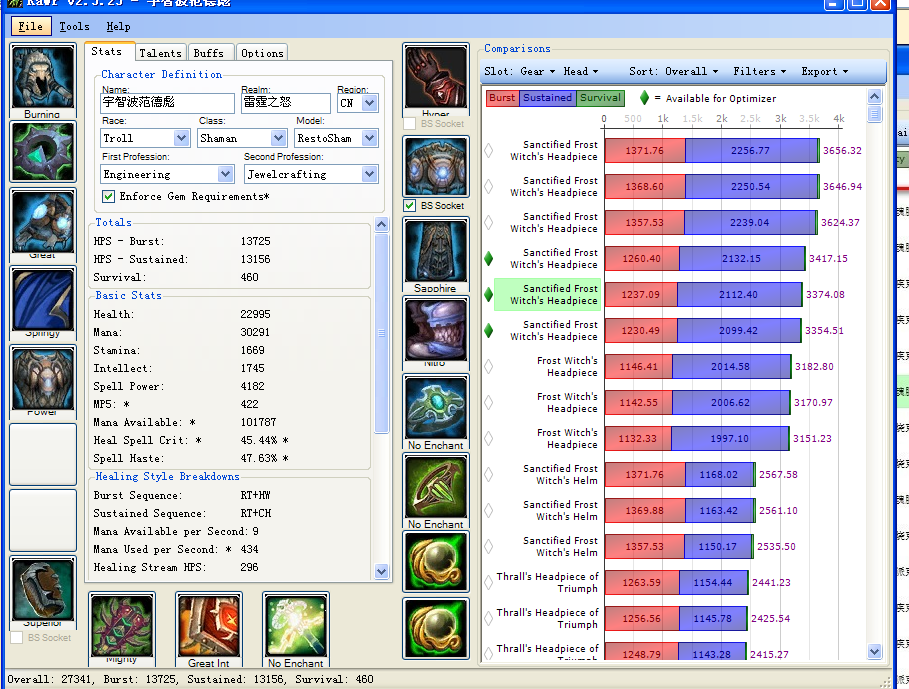Click the character Name input field
The height and width of the screenshot is (689, 909).
[x=168, y=103]
